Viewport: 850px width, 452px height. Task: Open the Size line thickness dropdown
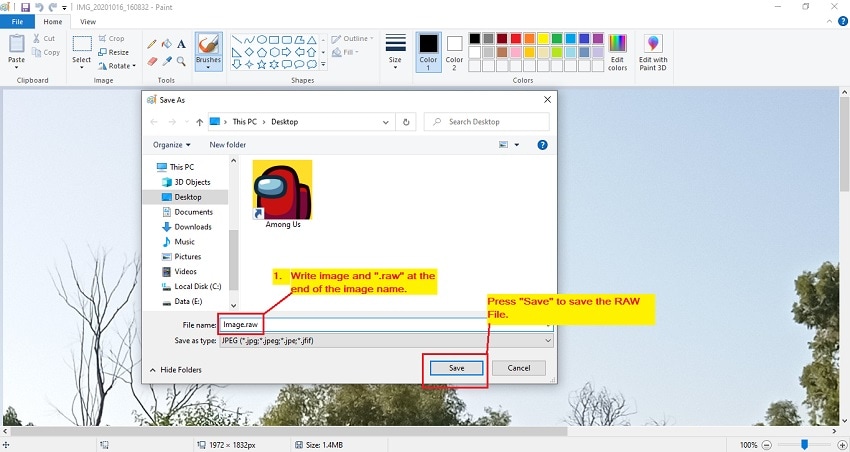[395, 51]
